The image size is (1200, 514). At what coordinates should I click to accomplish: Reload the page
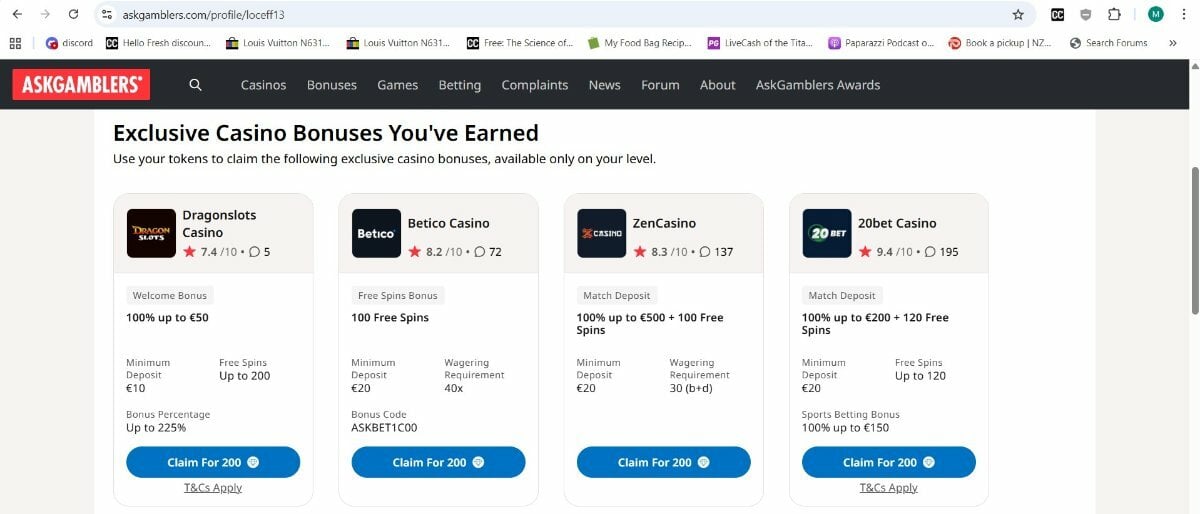(x=73, y=14)
